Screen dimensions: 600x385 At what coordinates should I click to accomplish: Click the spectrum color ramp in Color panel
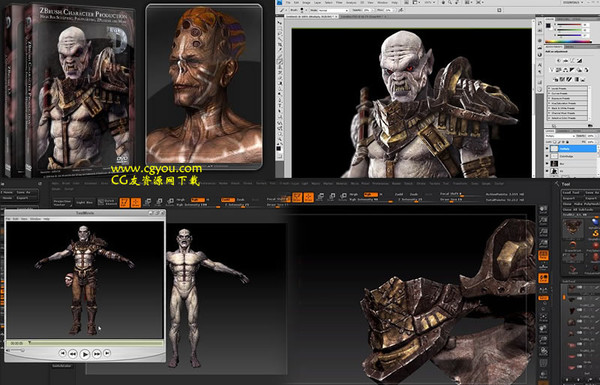pyautogui.click(x=568, y=41)
